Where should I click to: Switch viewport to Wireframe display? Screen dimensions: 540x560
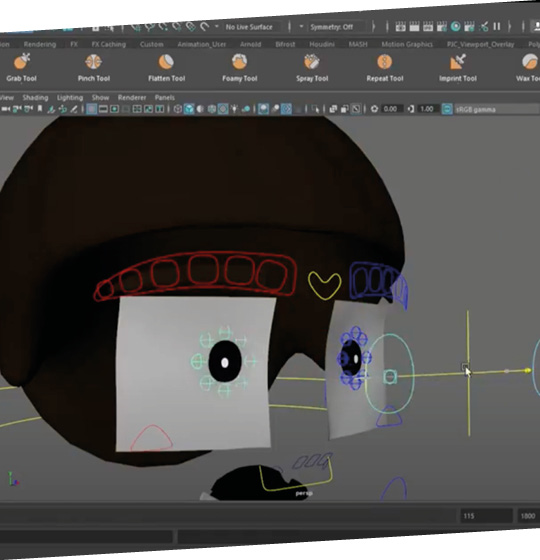tap(178, 109)
